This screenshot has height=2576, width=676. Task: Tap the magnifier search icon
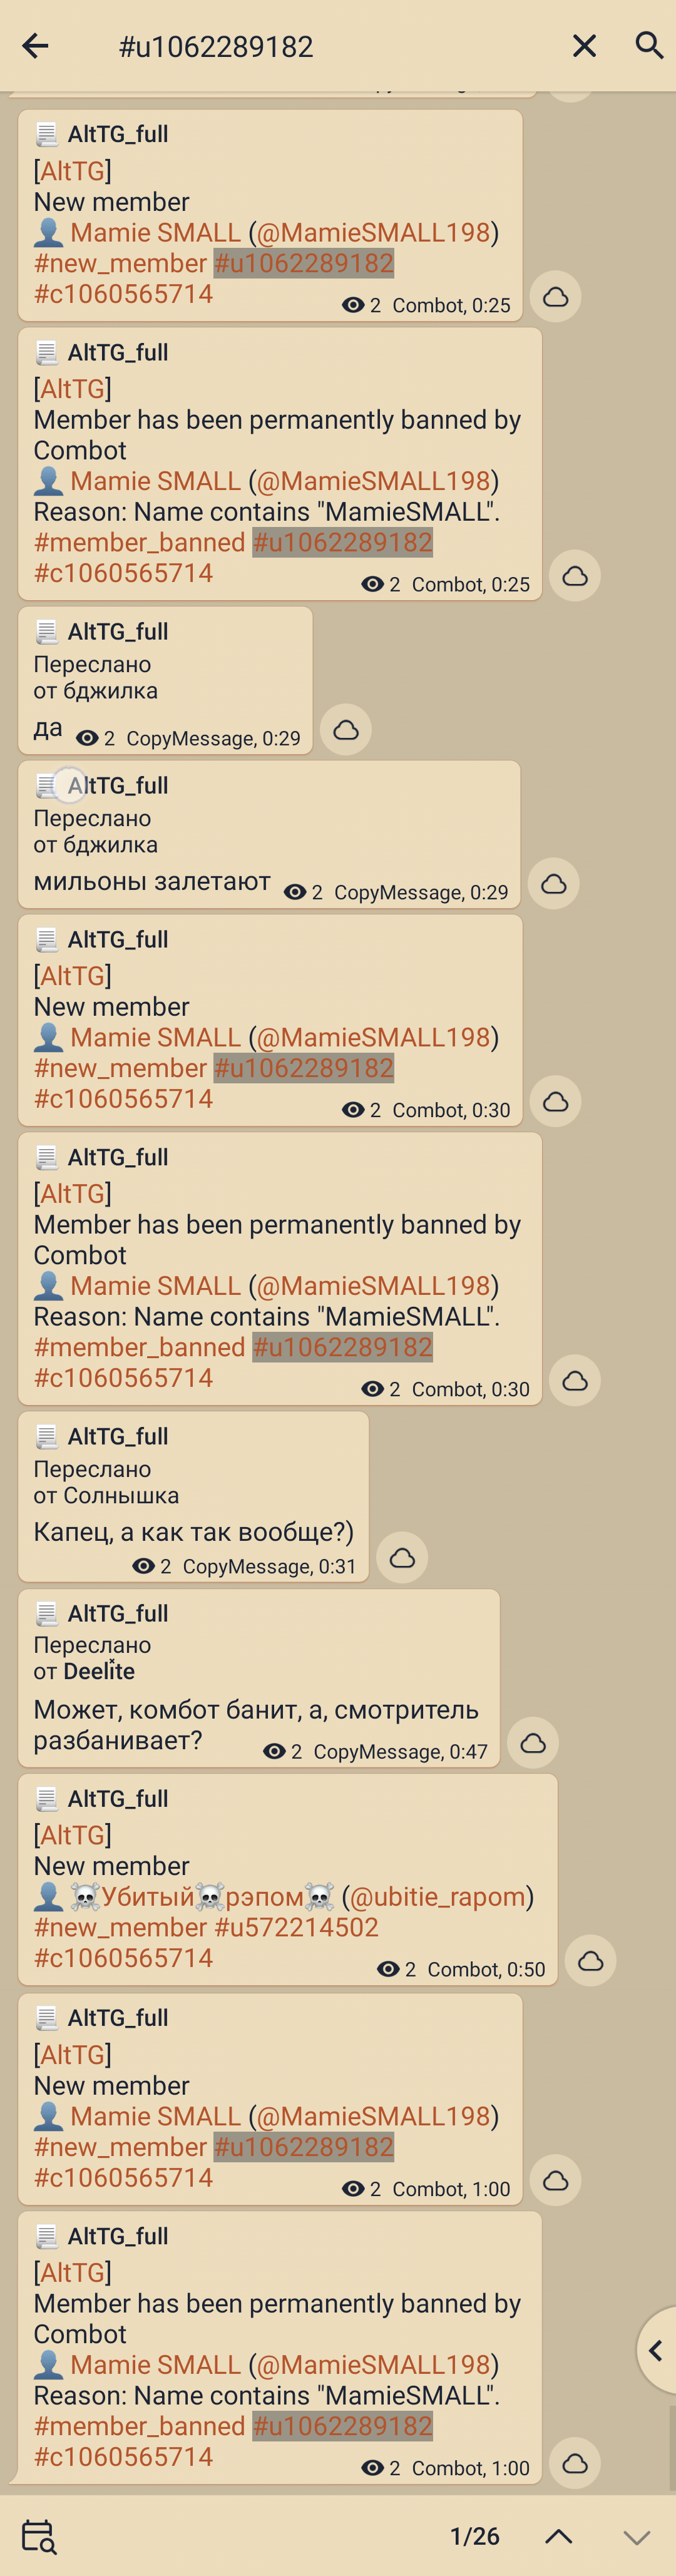pos(649,45)
